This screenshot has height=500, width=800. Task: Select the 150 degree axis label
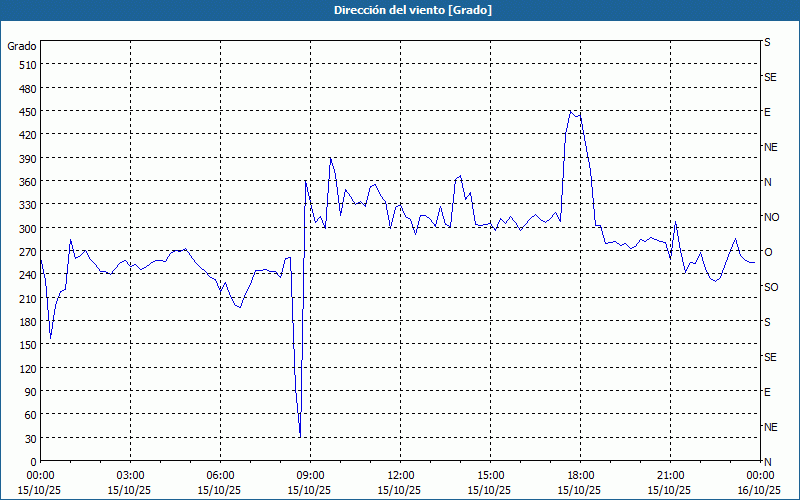(x=28, y=345)
